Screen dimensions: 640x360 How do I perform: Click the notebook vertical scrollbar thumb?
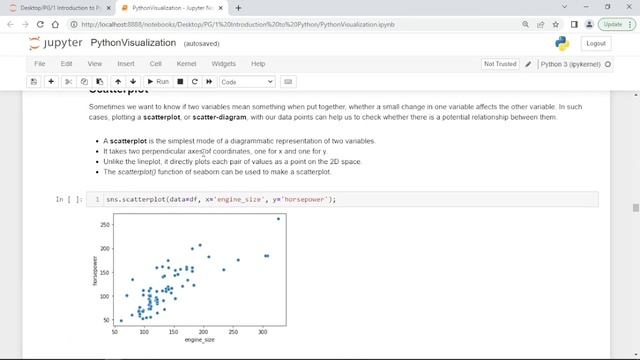(636, 208)
